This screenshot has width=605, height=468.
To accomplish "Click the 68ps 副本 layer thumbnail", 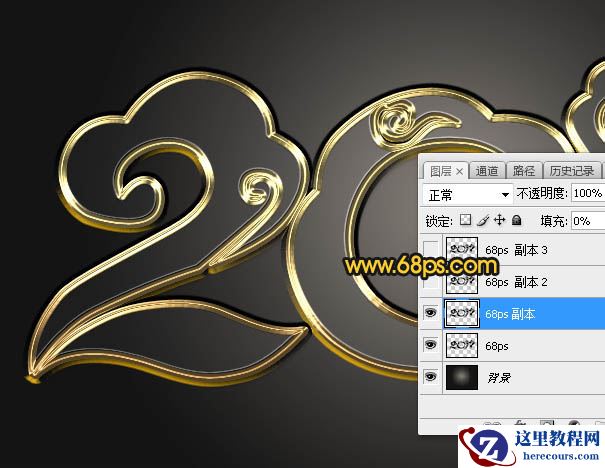I will [462, 314].
